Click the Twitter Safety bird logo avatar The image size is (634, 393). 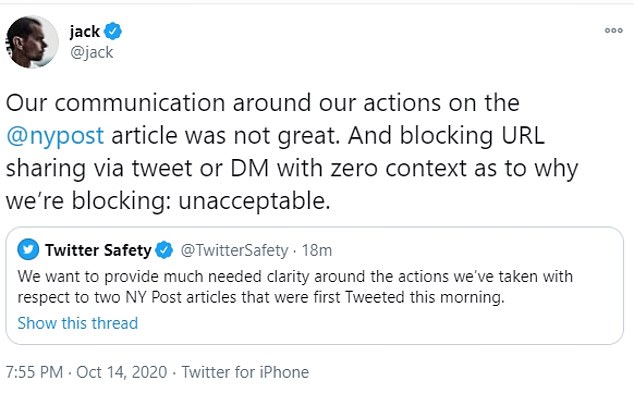coord(28,249)
